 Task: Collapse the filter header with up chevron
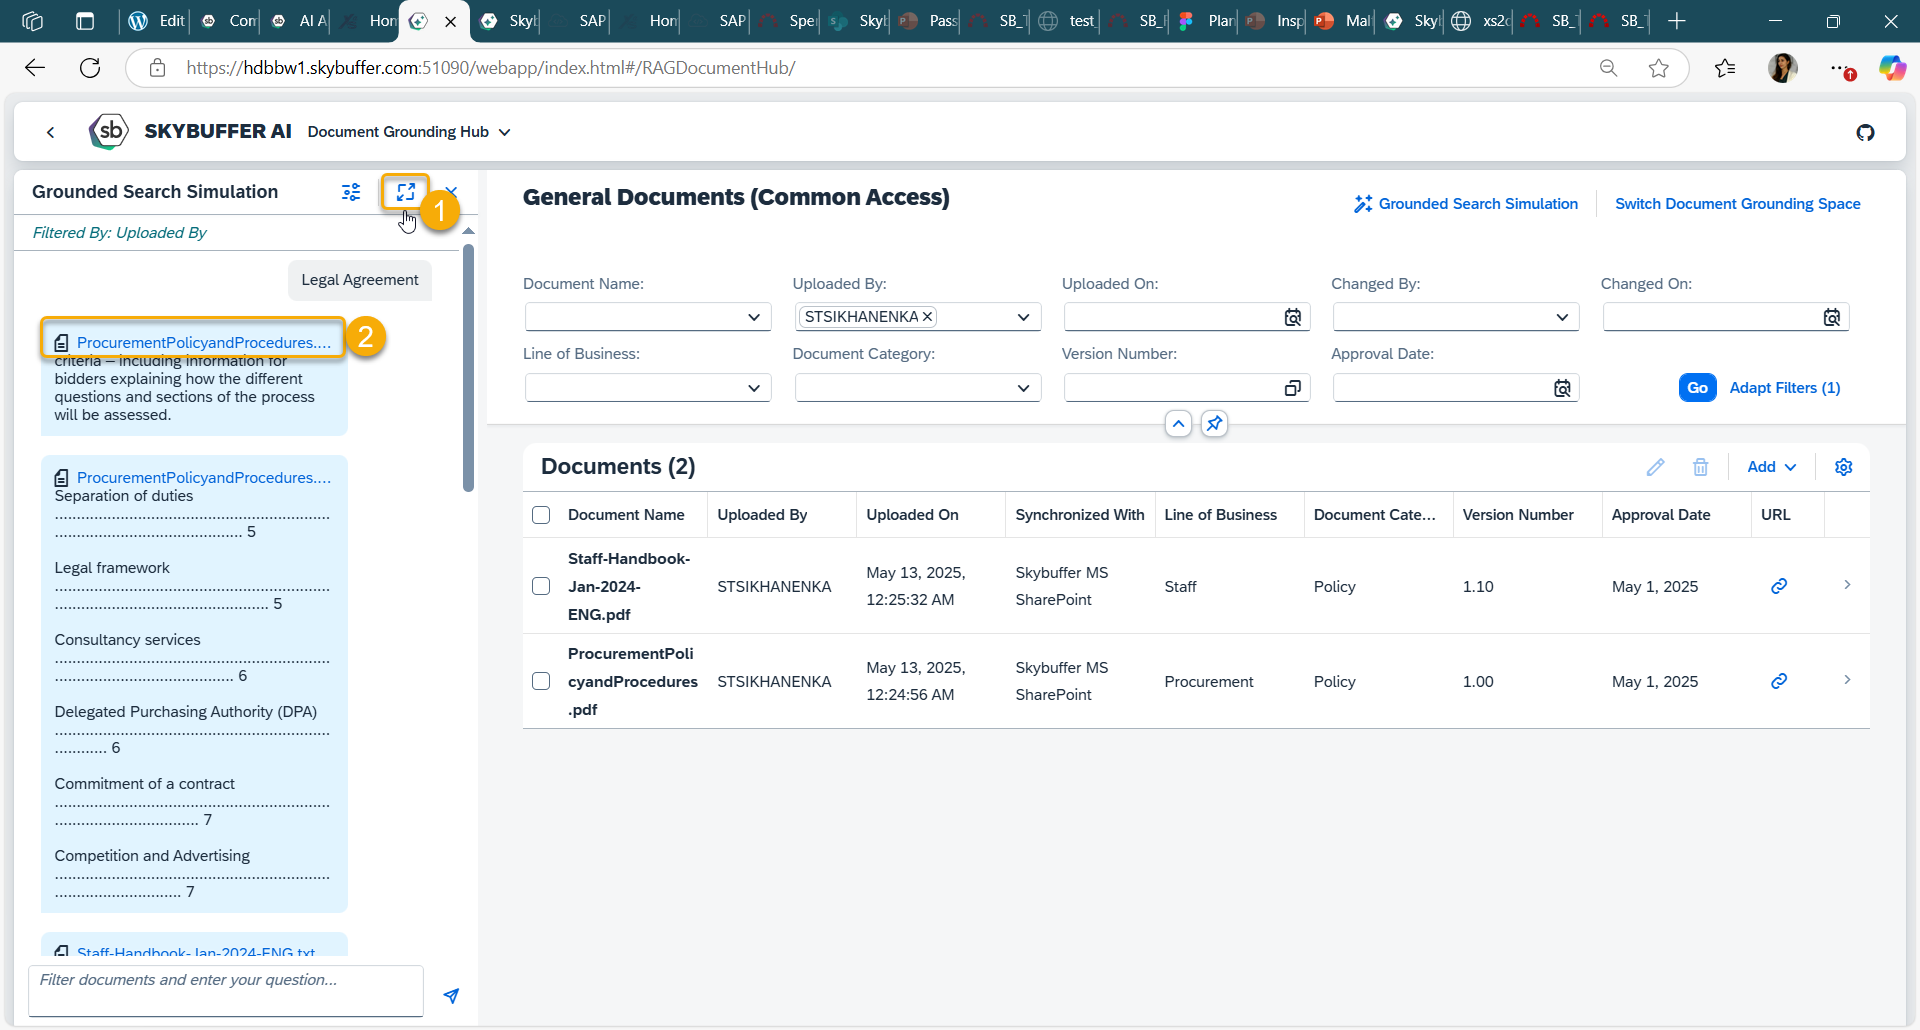coord(1178,423)
